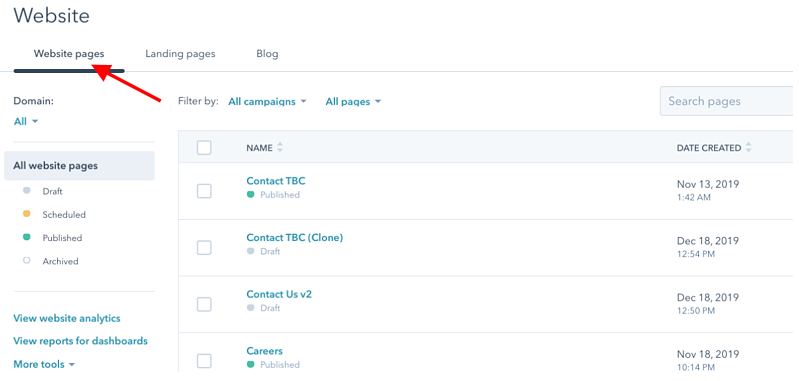The width and height of the screenshot is (799, 381).
Task: Click the Dec 18, 2019 12:54 PM date cell
Action: [x=708, y=247]
